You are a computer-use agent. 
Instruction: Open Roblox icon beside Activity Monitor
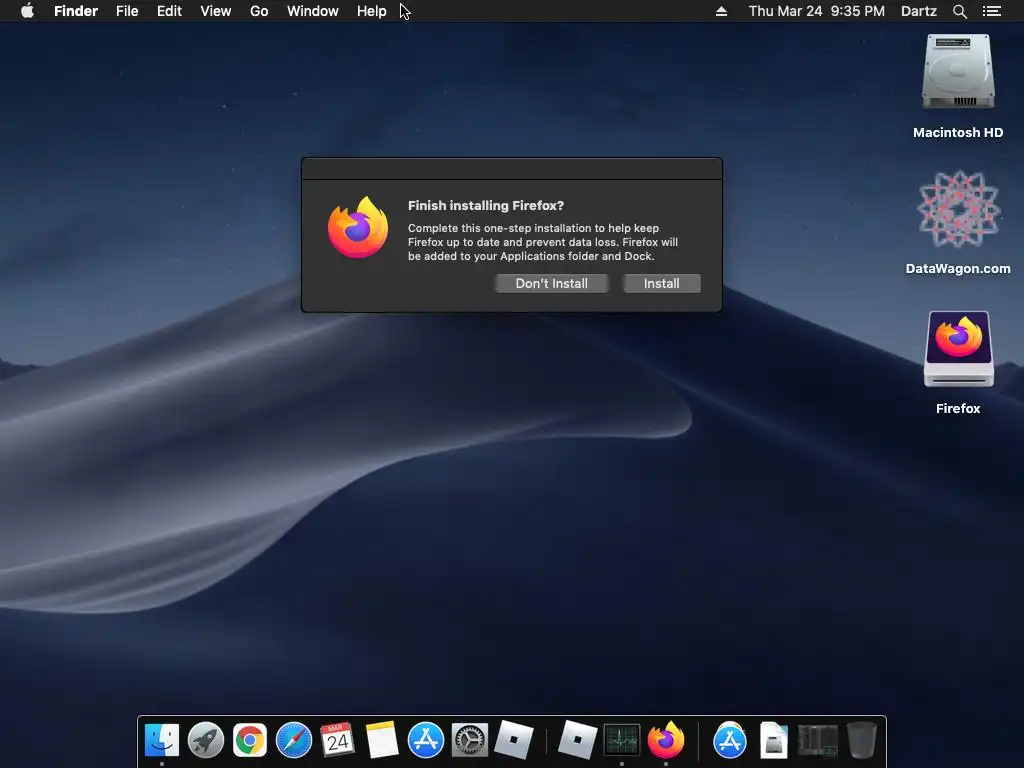point(577,740)
